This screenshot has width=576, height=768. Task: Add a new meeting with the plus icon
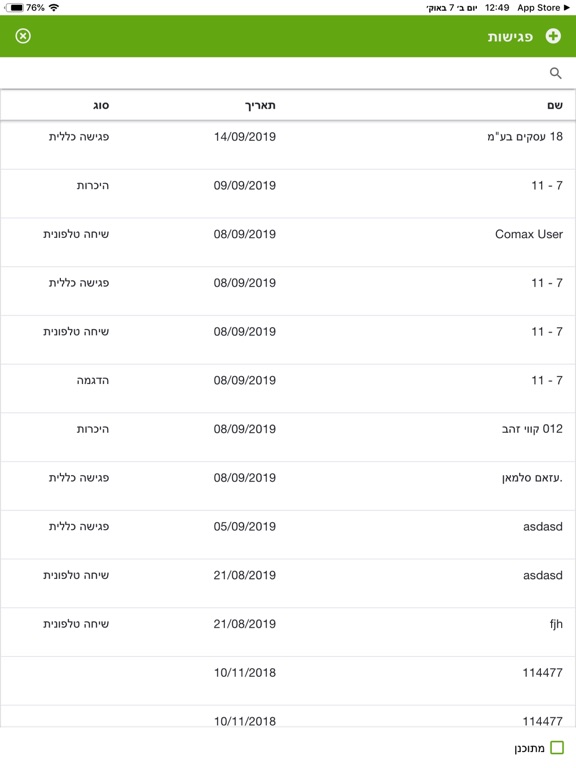pyautogui.click(x=553, y=36)
